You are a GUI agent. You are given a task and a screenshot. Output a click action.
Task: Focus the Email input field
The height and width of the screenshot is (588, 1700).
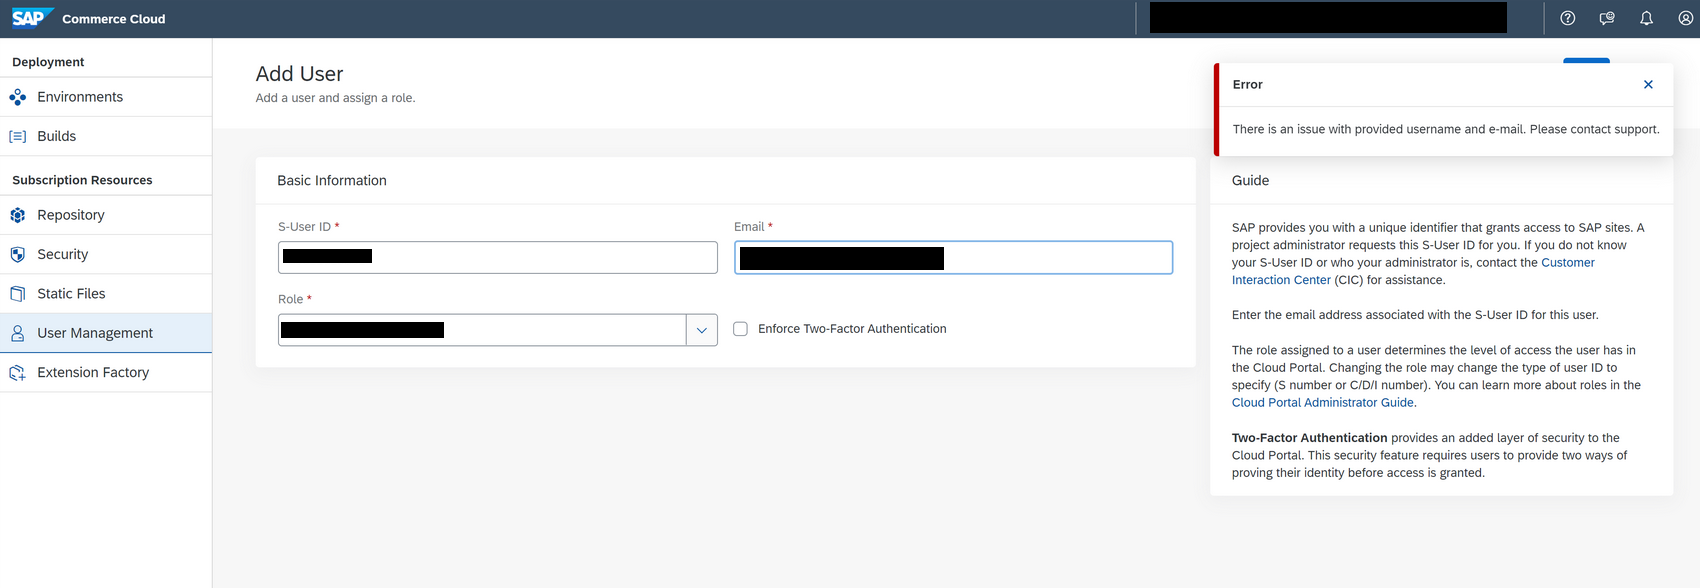(x=954, y=257)
